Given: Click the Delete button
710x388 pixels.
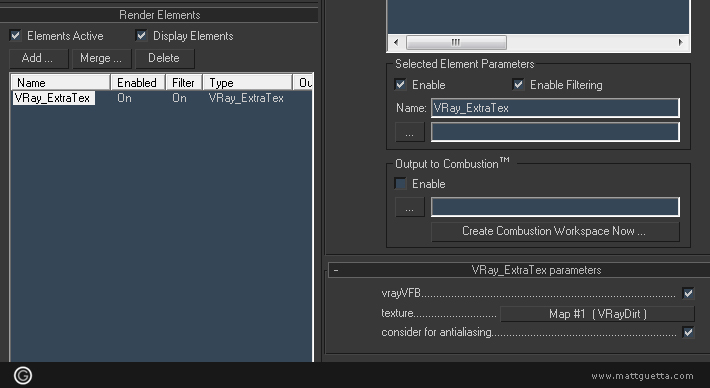Looking at the screenshot, I should pyautogui.click(x=164, y=58).
